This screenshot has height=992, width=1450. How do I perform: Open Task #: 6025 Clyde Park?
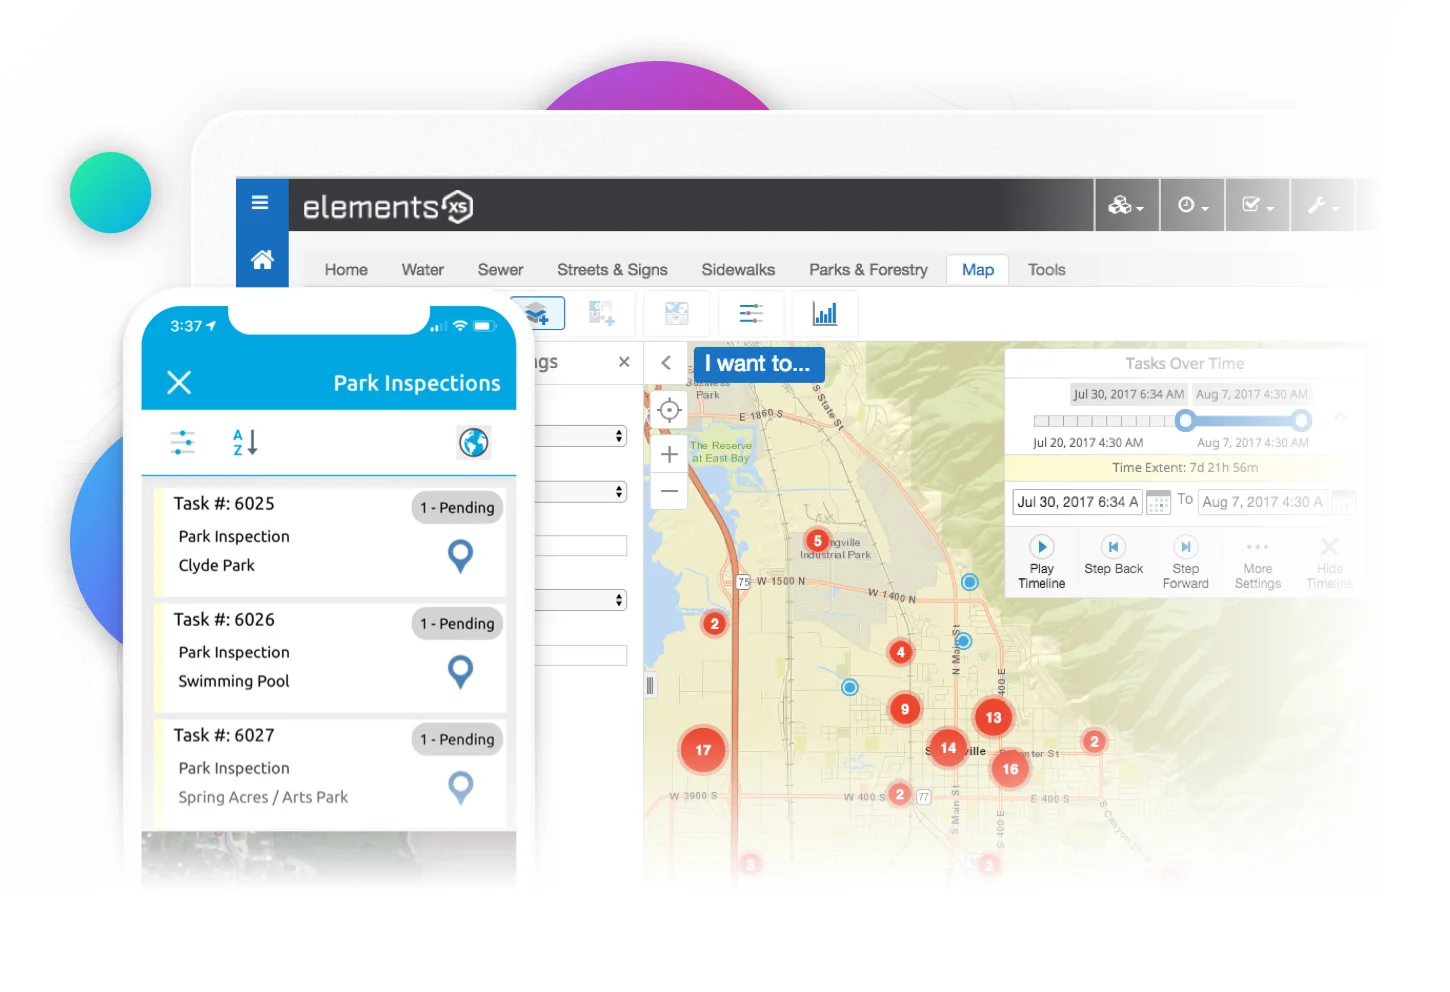click(329, 540)
